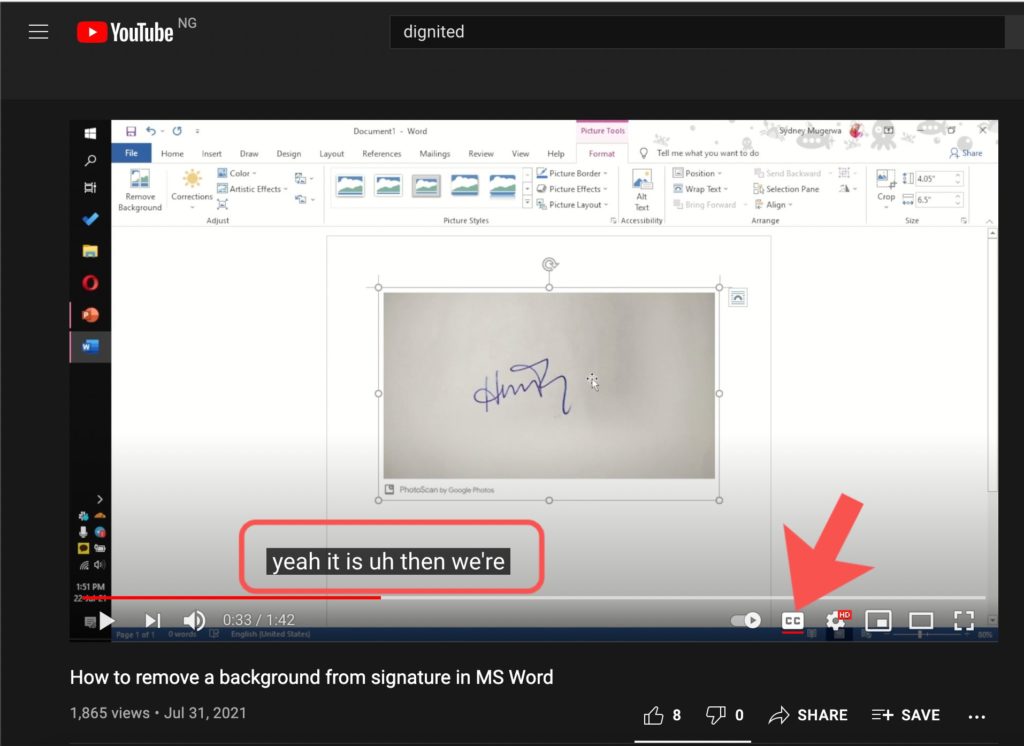This screenshot has height=746, width=1024.
Task: Open the Design ribbon tab
Action: [289, 154]
